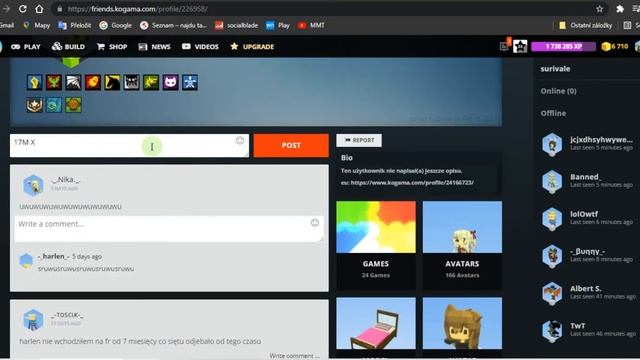Click the crown rank badge icon
Viewport: 640px width, 360px height.
pyautogui.click(x=35, y=105)
